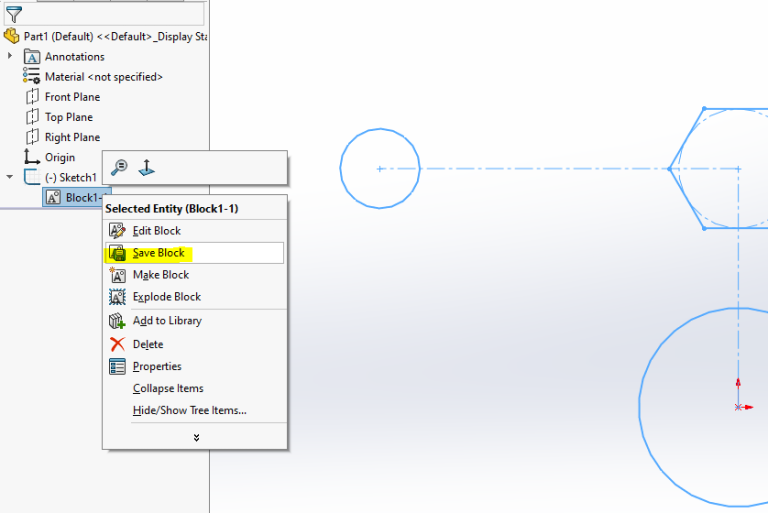
Task: Select the large circle in sketch
Action: click(639, 407)
